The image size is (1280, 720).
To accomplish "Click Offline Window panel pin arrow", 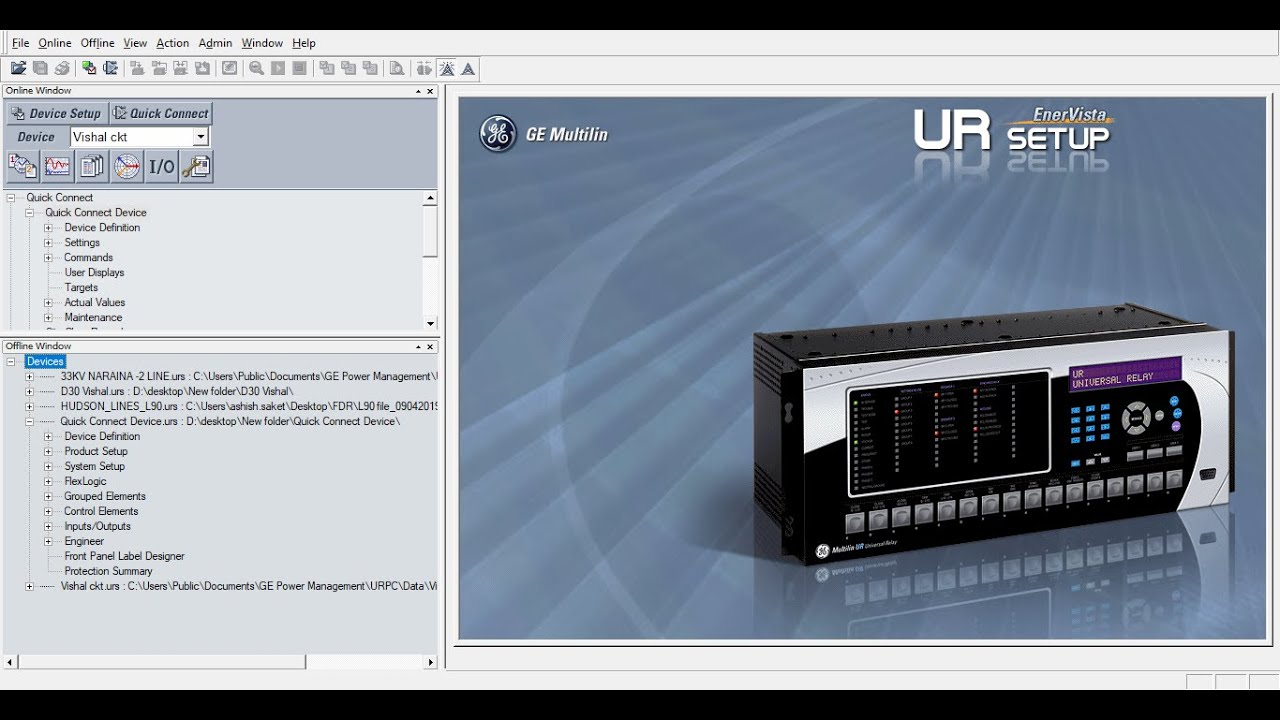I will point(419,347).
